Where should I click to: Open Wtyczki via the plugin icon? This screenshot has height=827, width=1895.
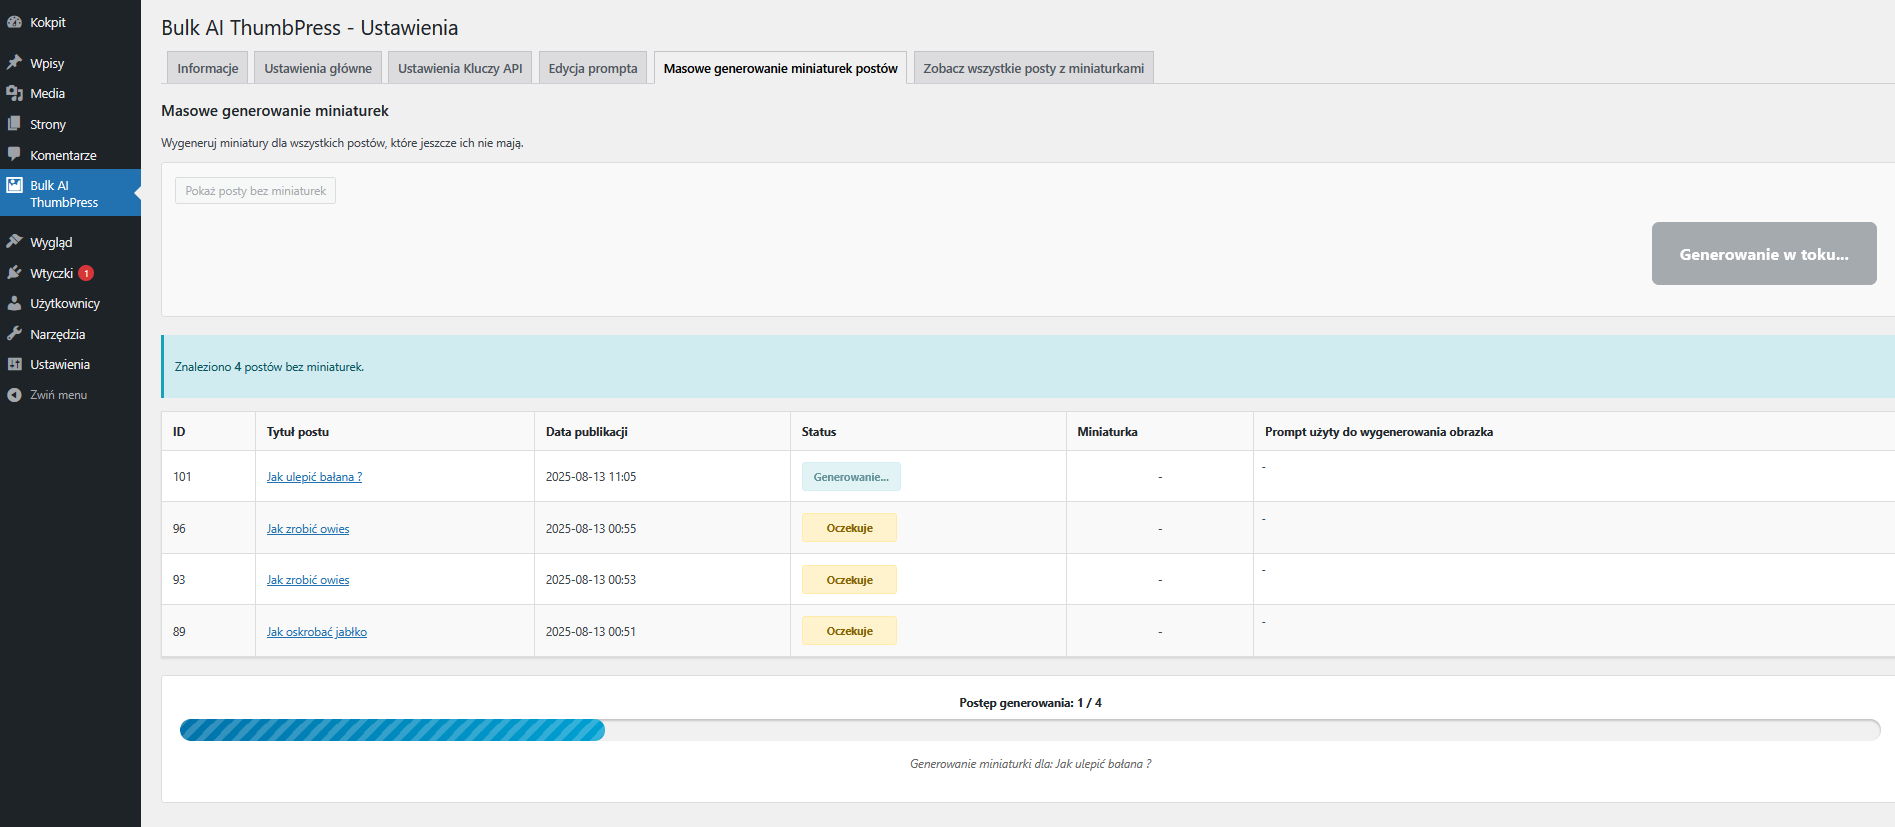point(14,273)
